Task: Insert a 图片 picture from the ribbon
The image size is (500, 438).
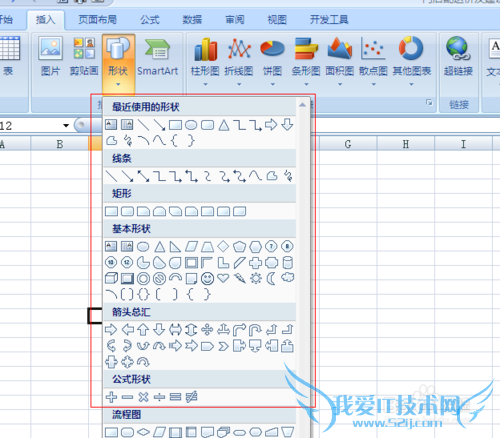Action: [50, 57]
